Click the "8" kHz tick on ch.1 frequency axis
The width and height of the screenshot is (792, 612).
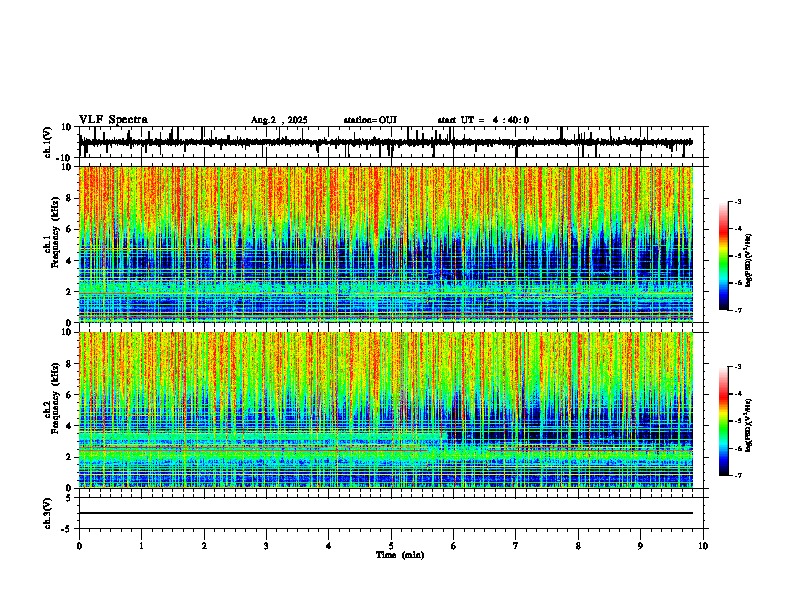point(69,198)
